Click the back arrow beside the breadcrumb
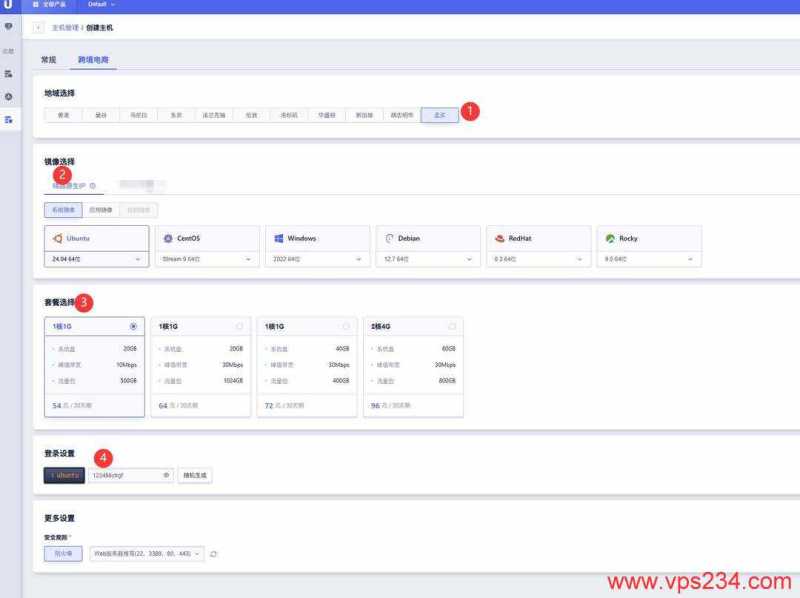 [39, 27]
